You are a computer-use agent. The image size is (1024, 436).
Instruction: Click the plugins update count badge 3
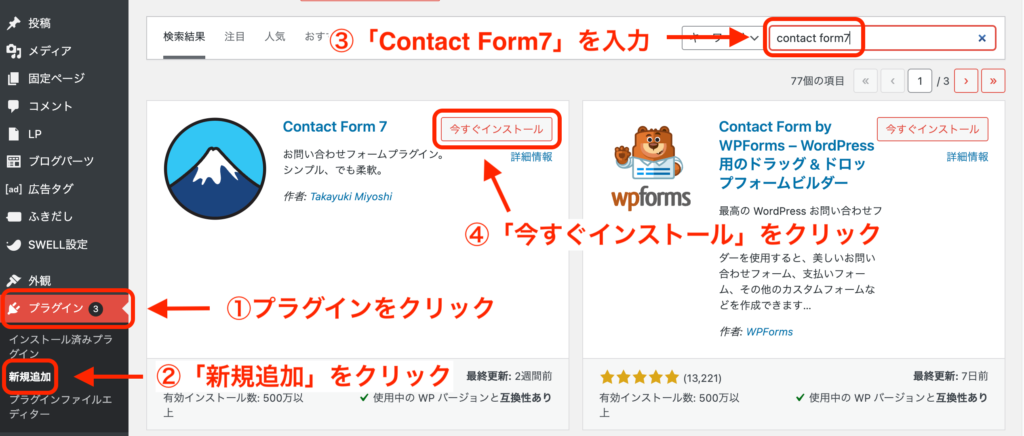tap(95, 309)
